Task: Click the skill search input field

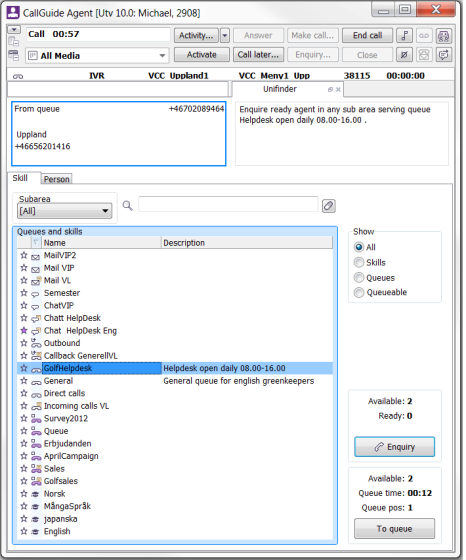Action: point(228,204)
